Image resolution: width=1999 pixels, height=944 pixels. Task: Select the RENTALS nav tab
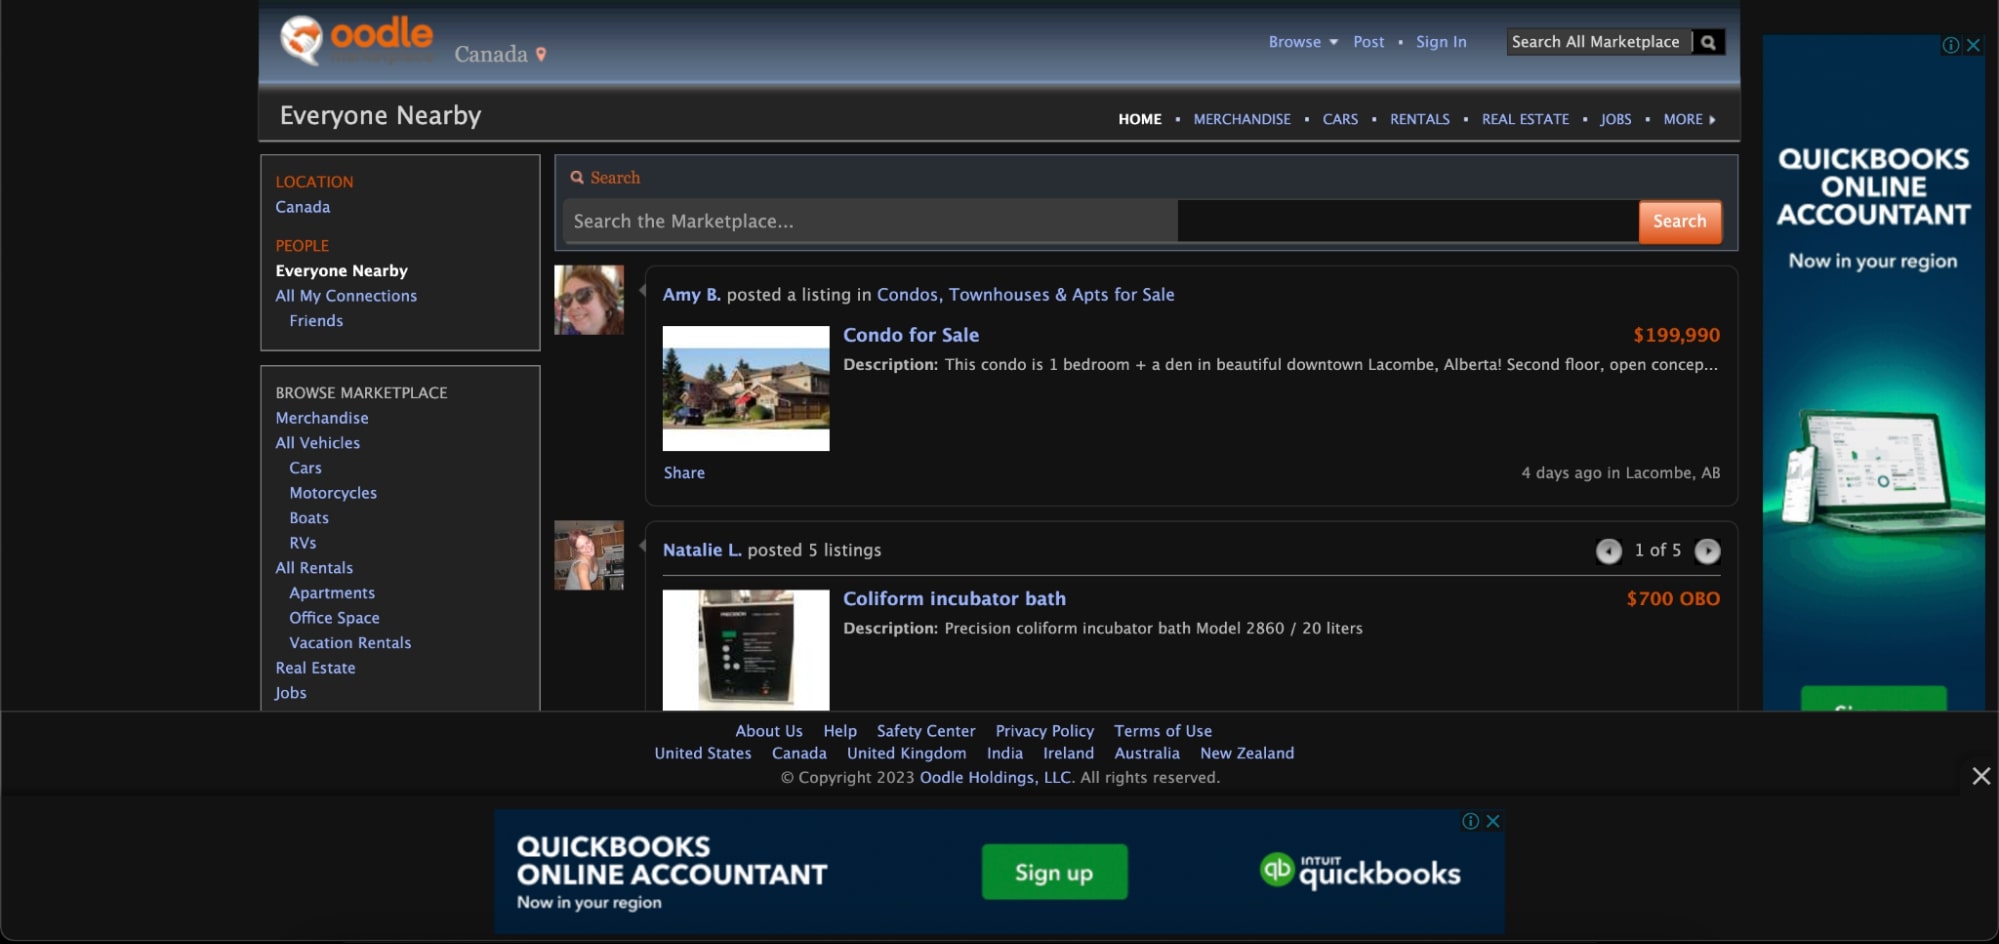[x=1420, y=119]
